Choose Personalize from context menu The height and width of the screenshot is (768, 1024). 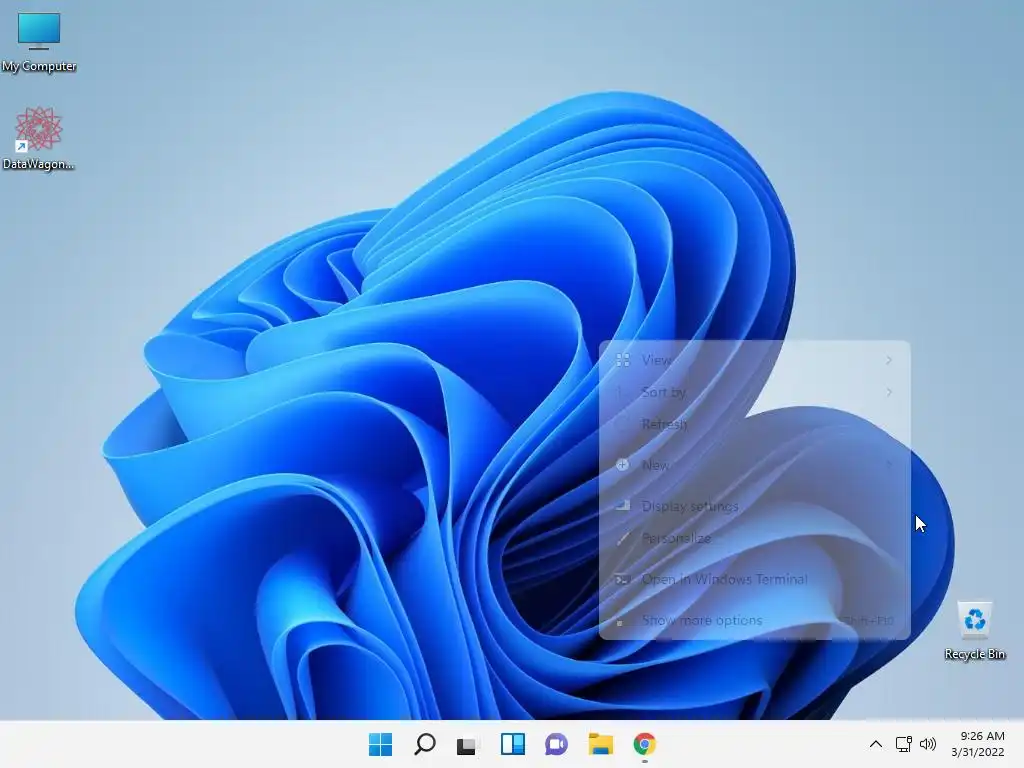[x=754, y=538]
